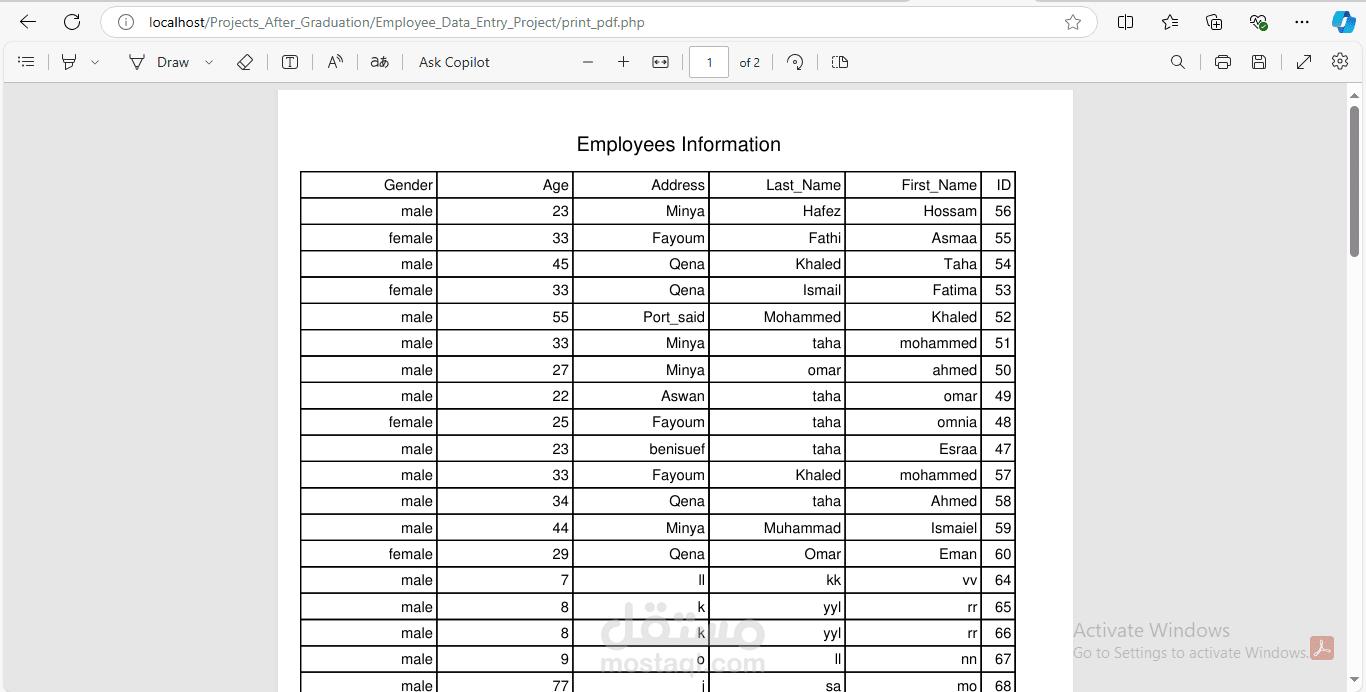
Task: Click Ask Copilot
Action: pos(454,62)
